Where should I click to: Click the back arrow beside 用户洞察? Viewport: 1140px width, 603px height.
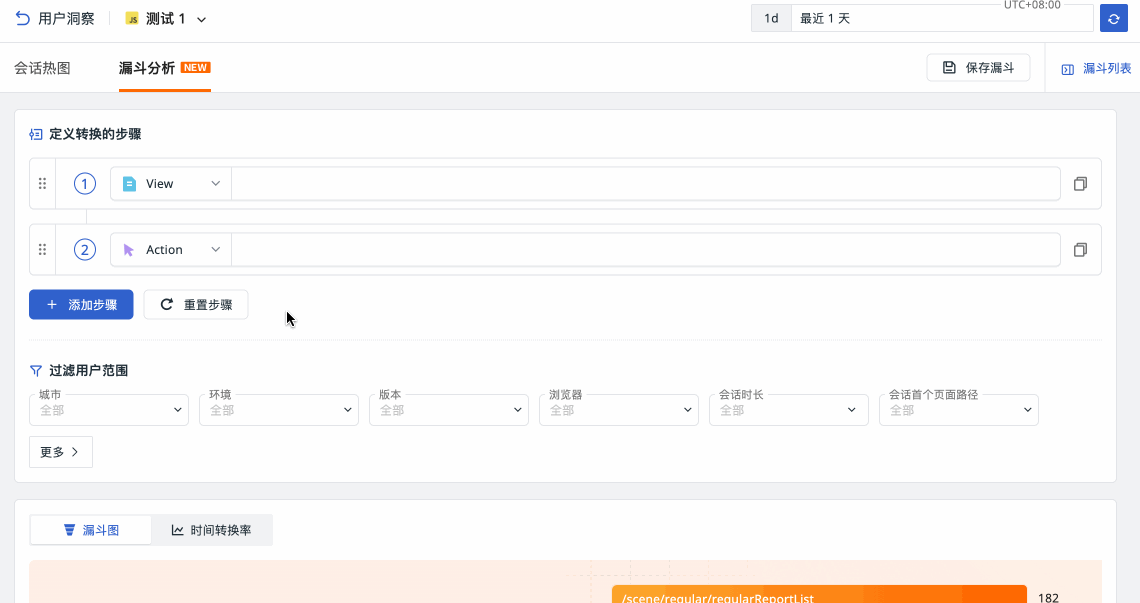tap(22, 18)
